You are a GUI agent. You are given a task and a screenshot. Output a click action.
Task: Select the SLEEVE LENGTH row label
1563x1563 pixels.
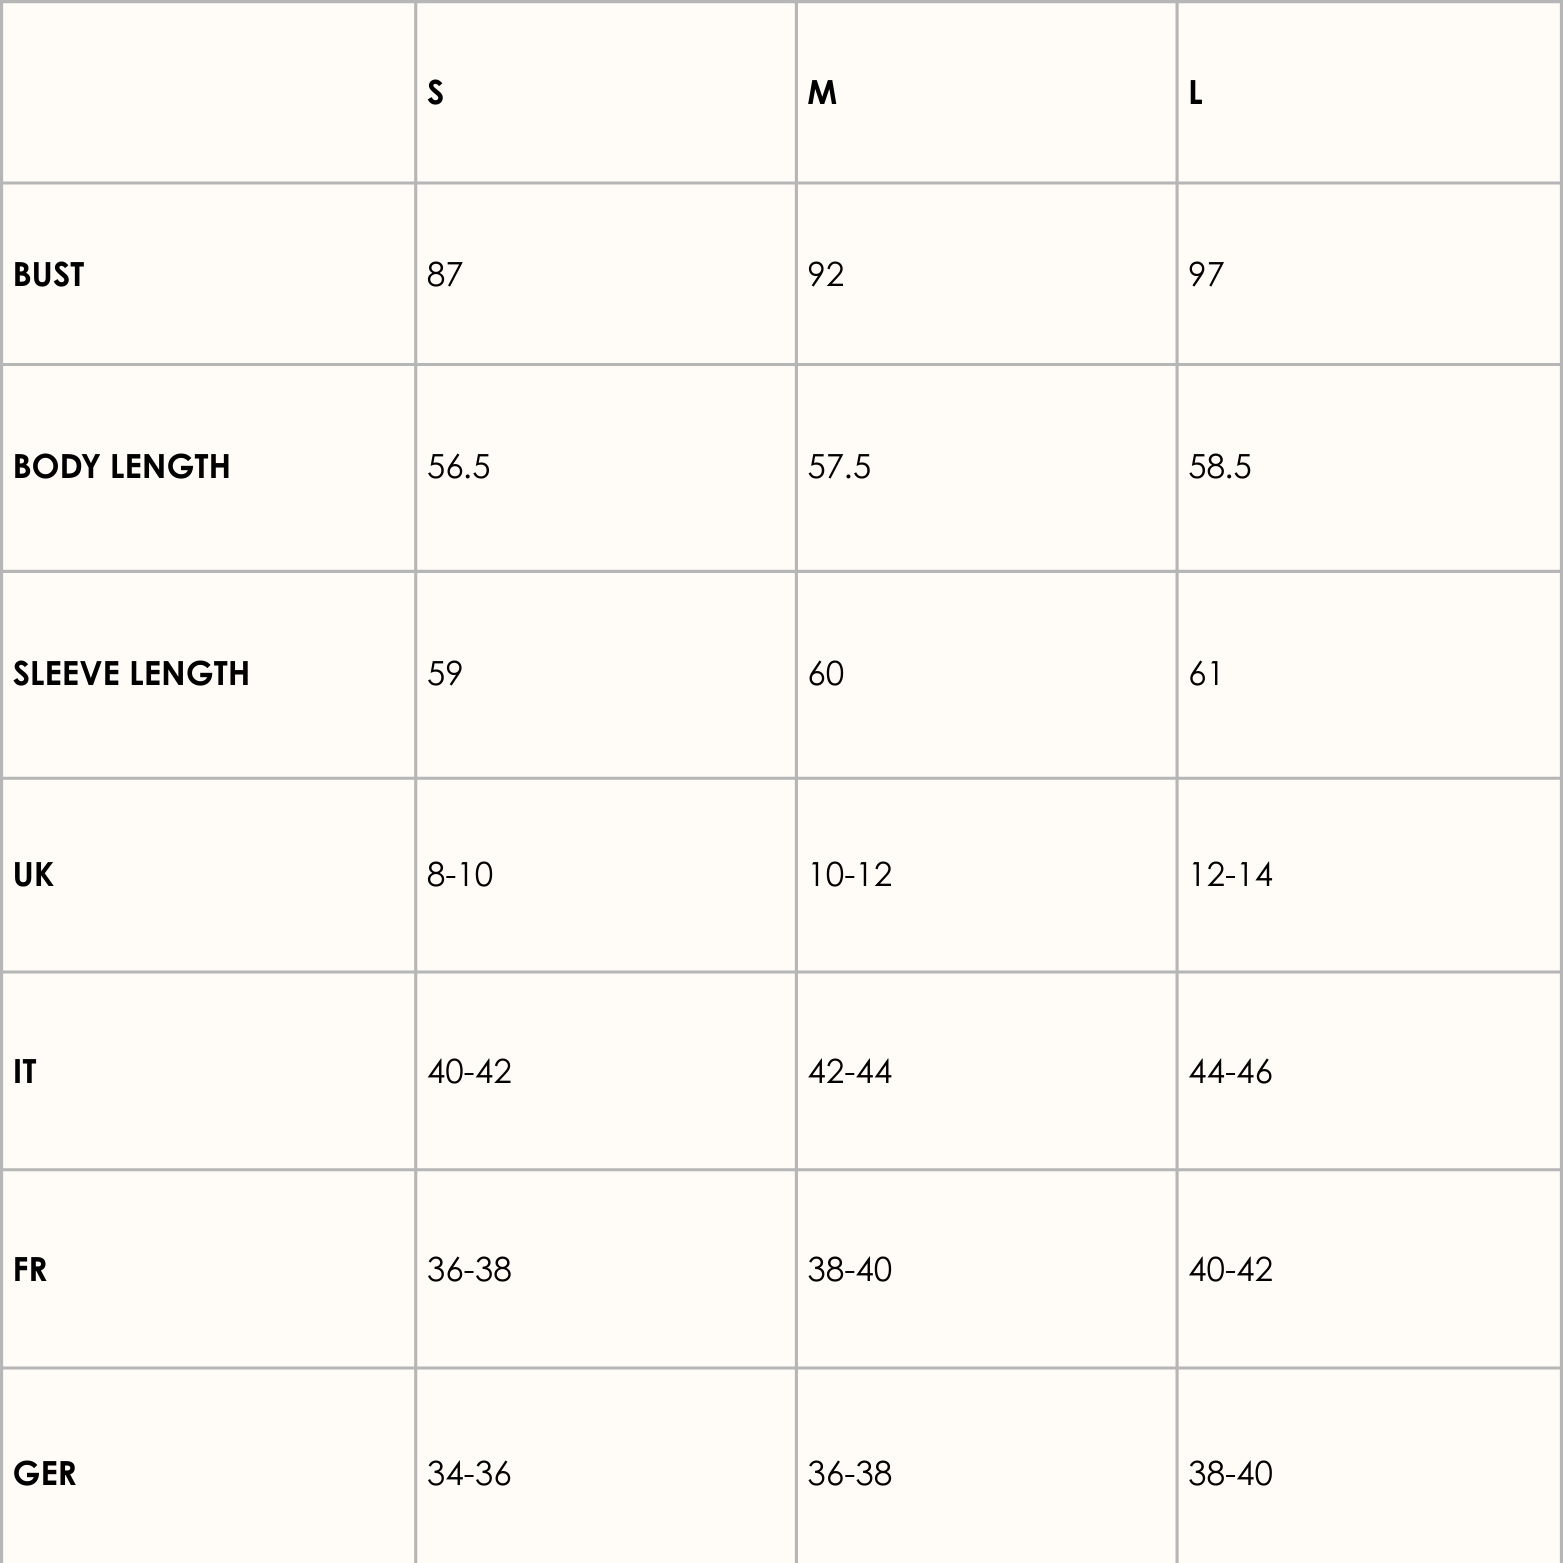(131, 674)
